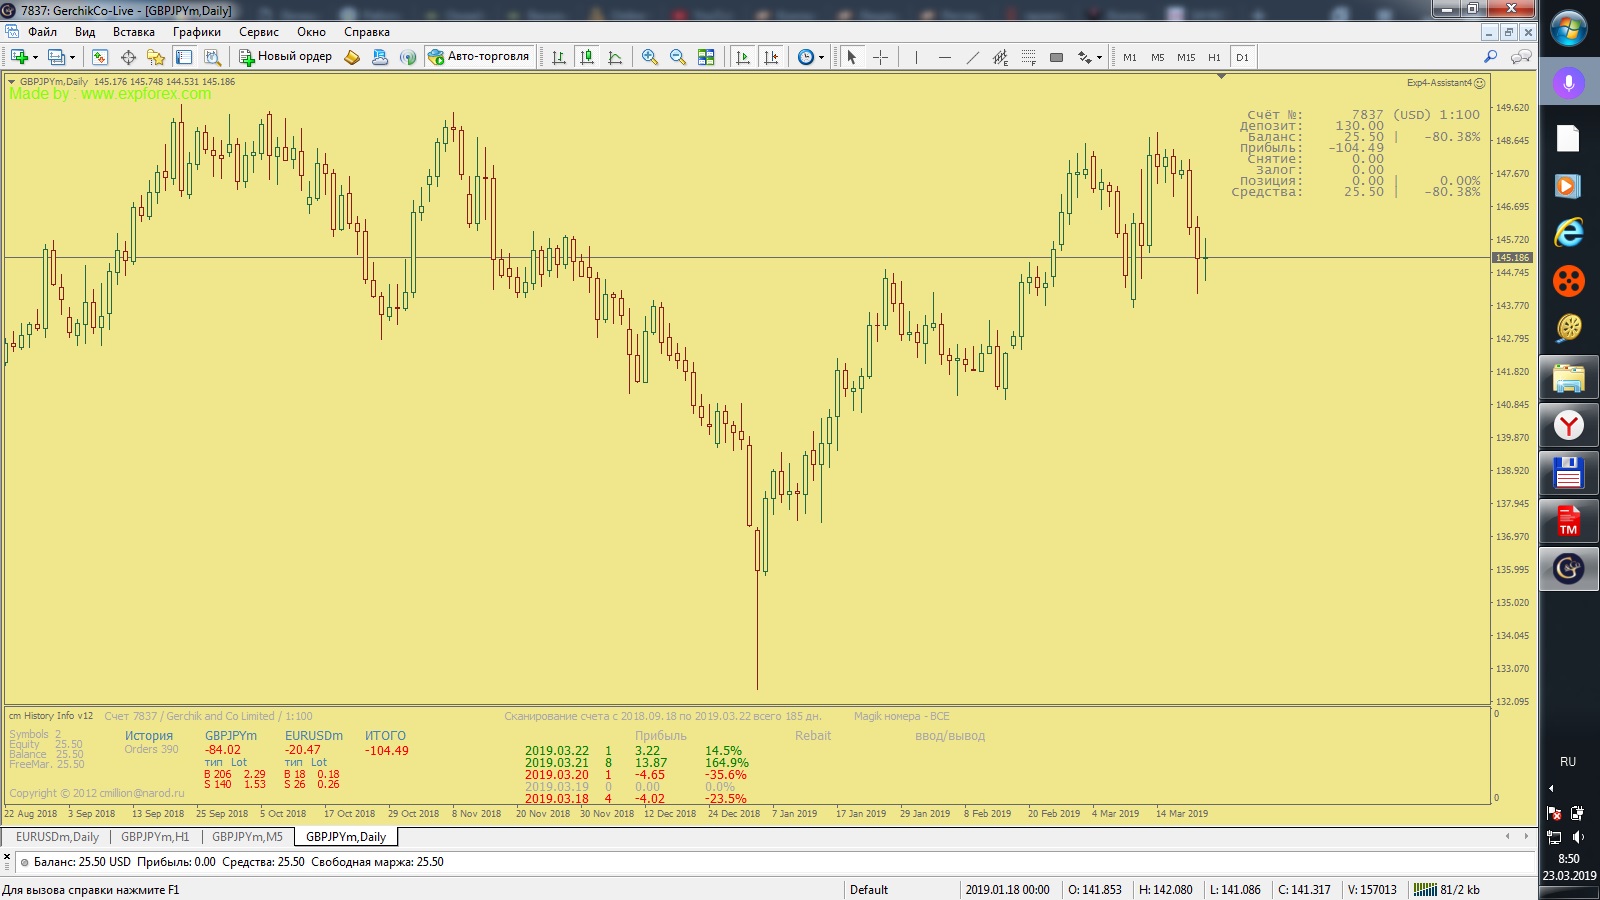Image resolution: width=1600 pixels, height=900 pixels.
Task: Switch timeframe to M1
Action: (x=1130, y=57)
